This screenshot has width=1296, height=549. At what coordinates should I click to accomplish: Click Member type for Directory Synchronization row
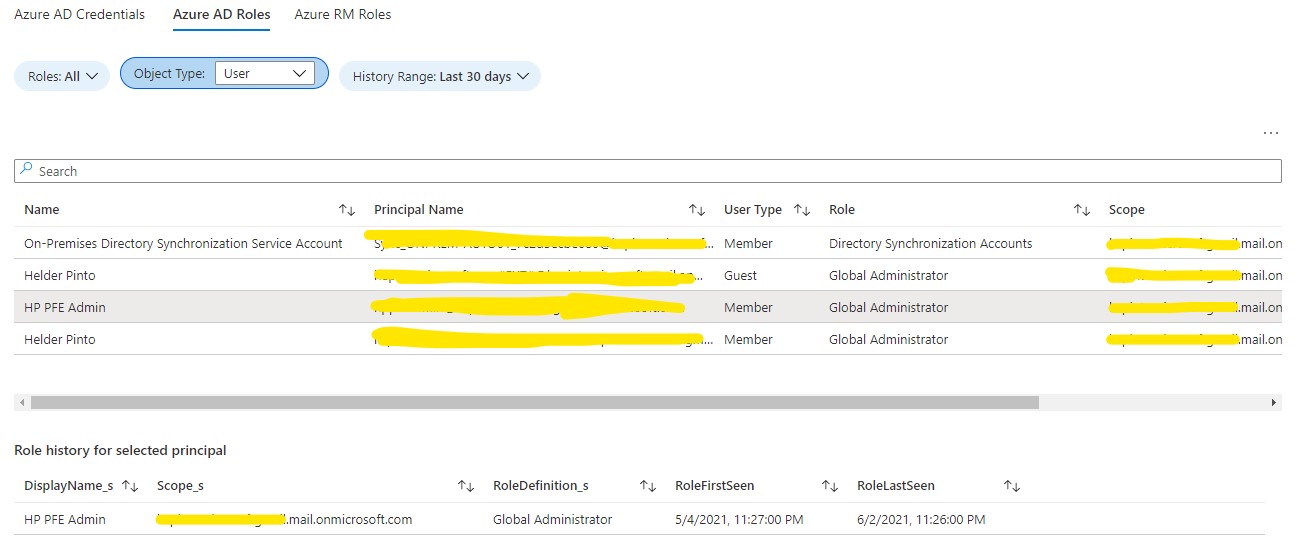click(748, 243)
